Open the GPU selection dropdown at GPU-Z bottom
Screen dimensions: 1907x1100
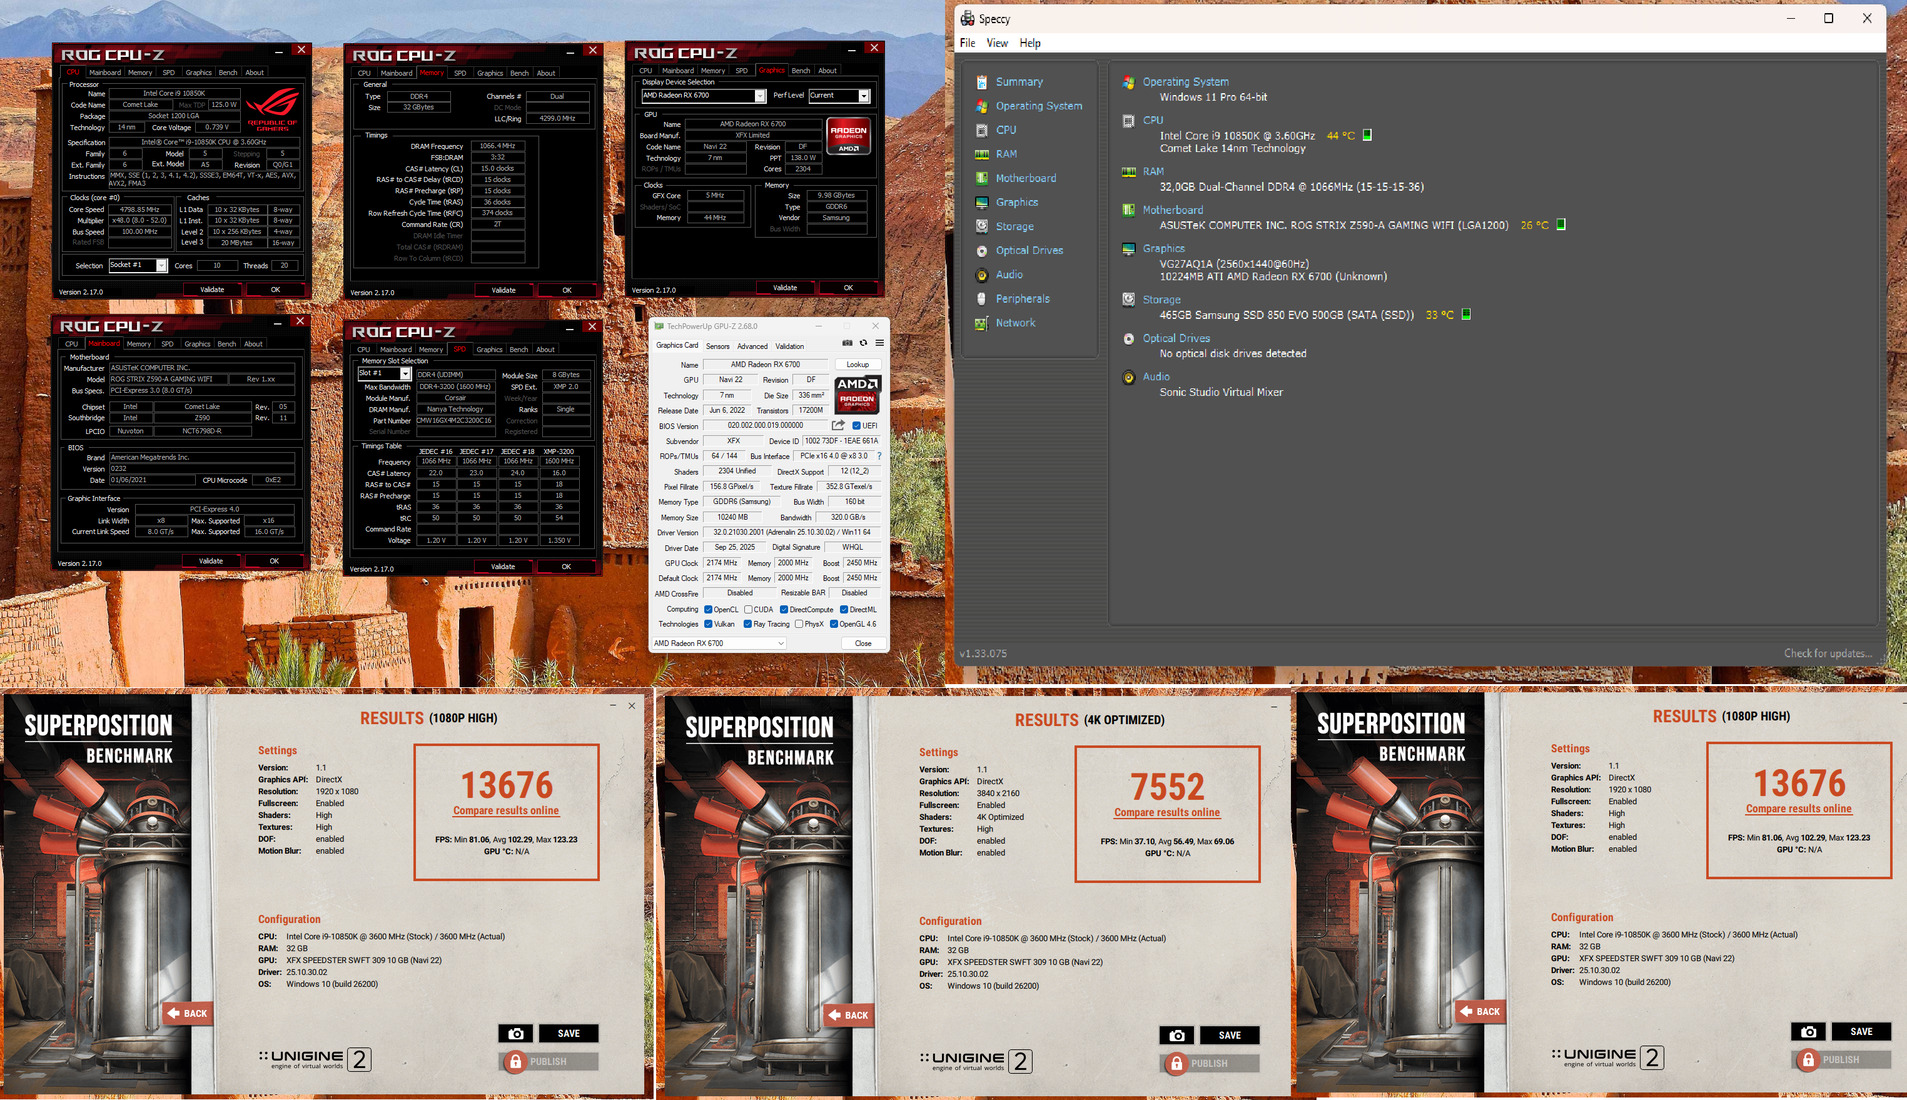(718, 643)
